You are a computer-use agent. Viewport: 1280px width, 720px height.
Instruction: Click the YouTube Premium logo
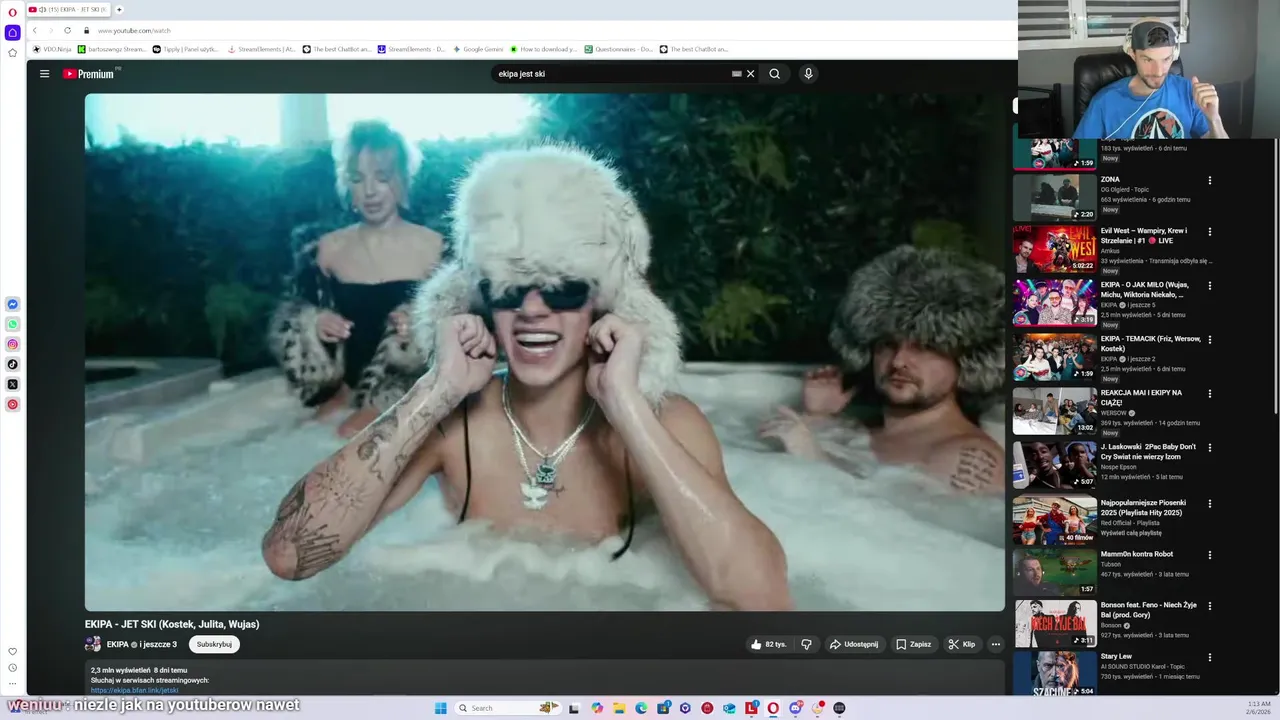click(x=89, y=74)
